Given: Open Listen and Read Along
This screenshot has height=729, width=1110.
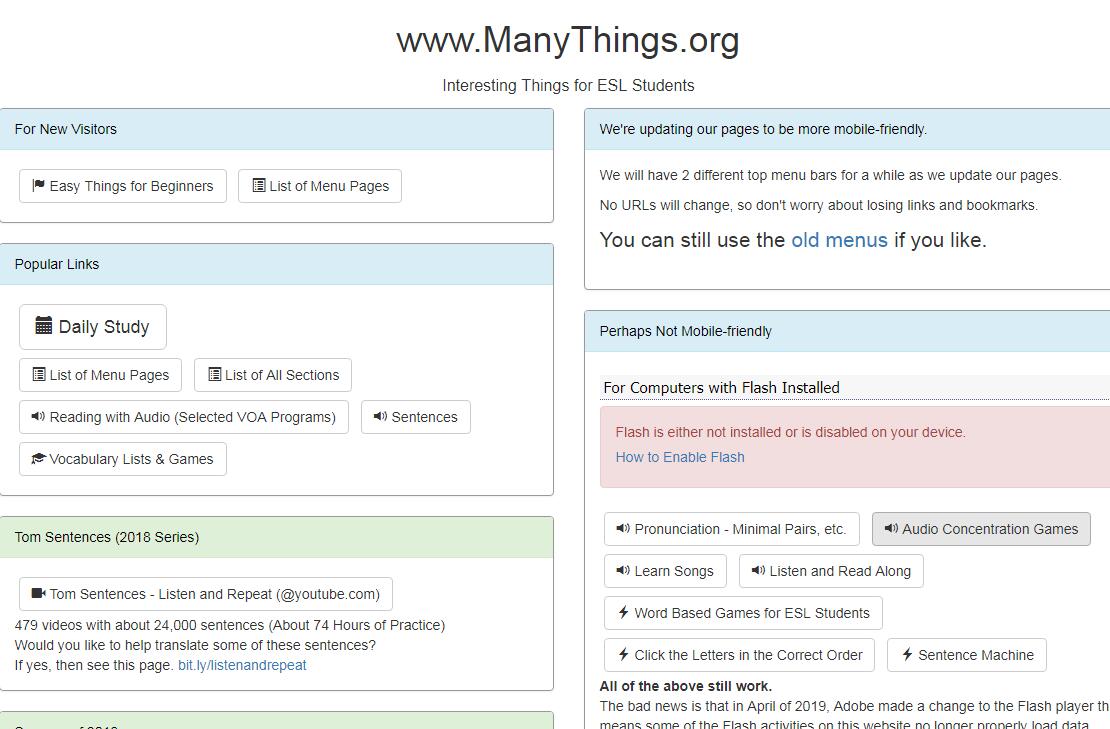Looking at the screenshot, I should (830, 571).
